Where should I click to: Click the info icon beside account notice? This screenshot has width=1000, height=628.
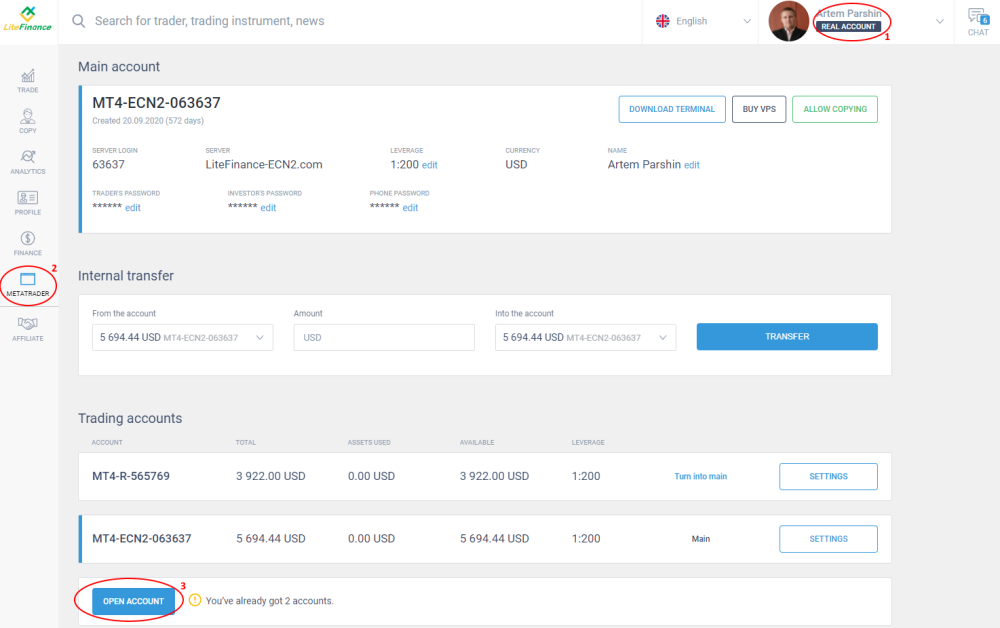(x=195, y=600)
